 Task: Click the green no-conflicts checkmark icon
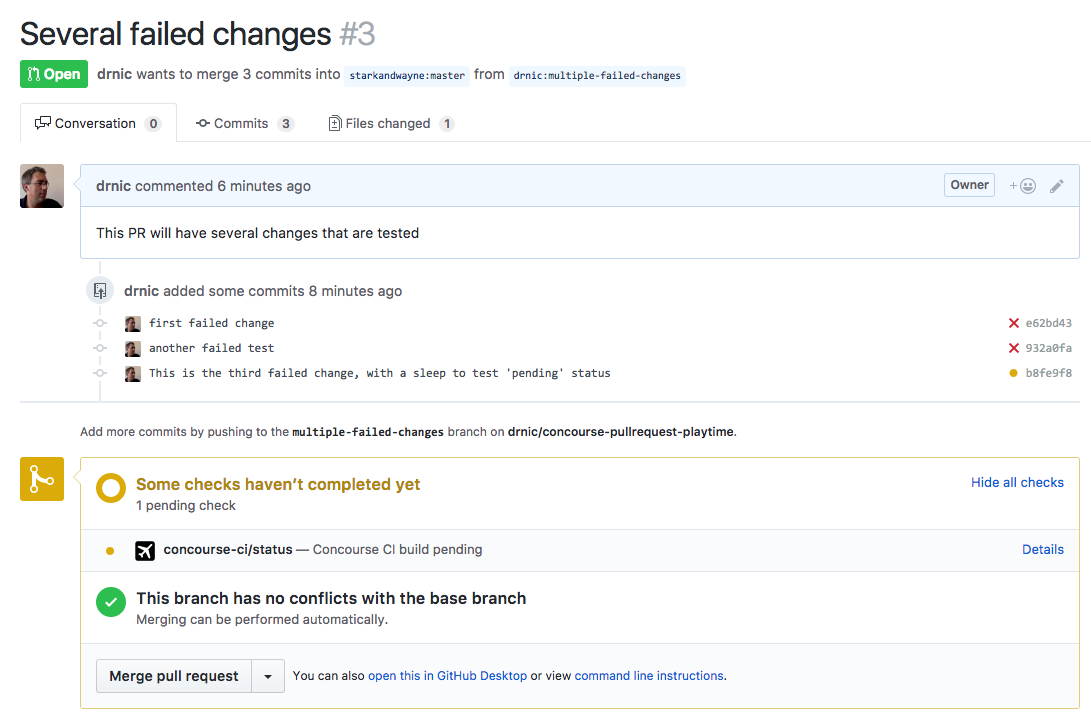coord(110,602)
